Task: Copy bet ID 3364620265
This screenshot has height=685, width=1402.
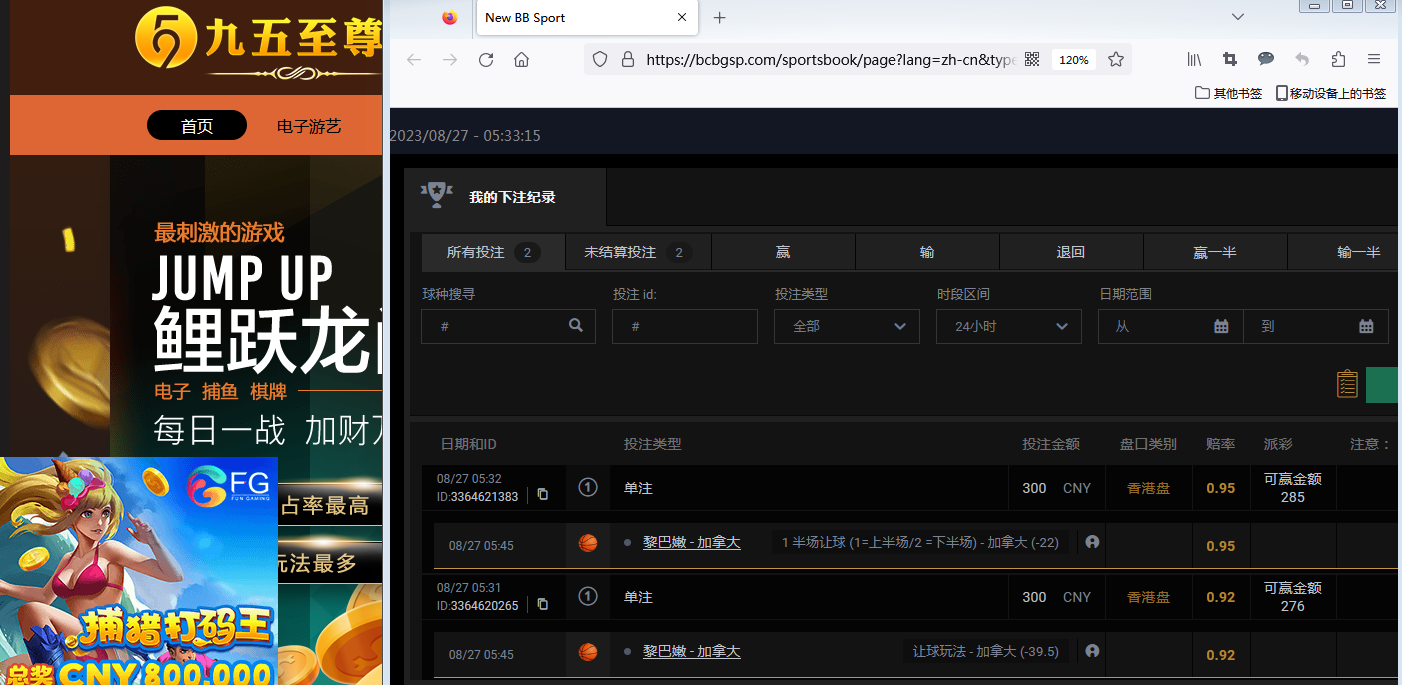Action: click(543, 604)
